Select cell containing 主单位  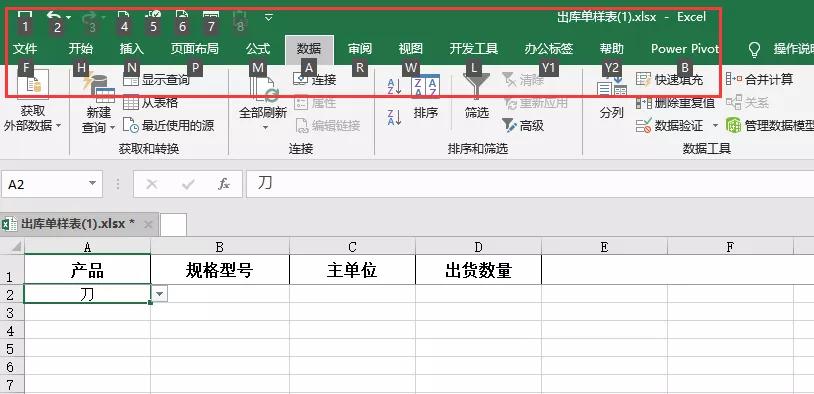pos(352,269)
